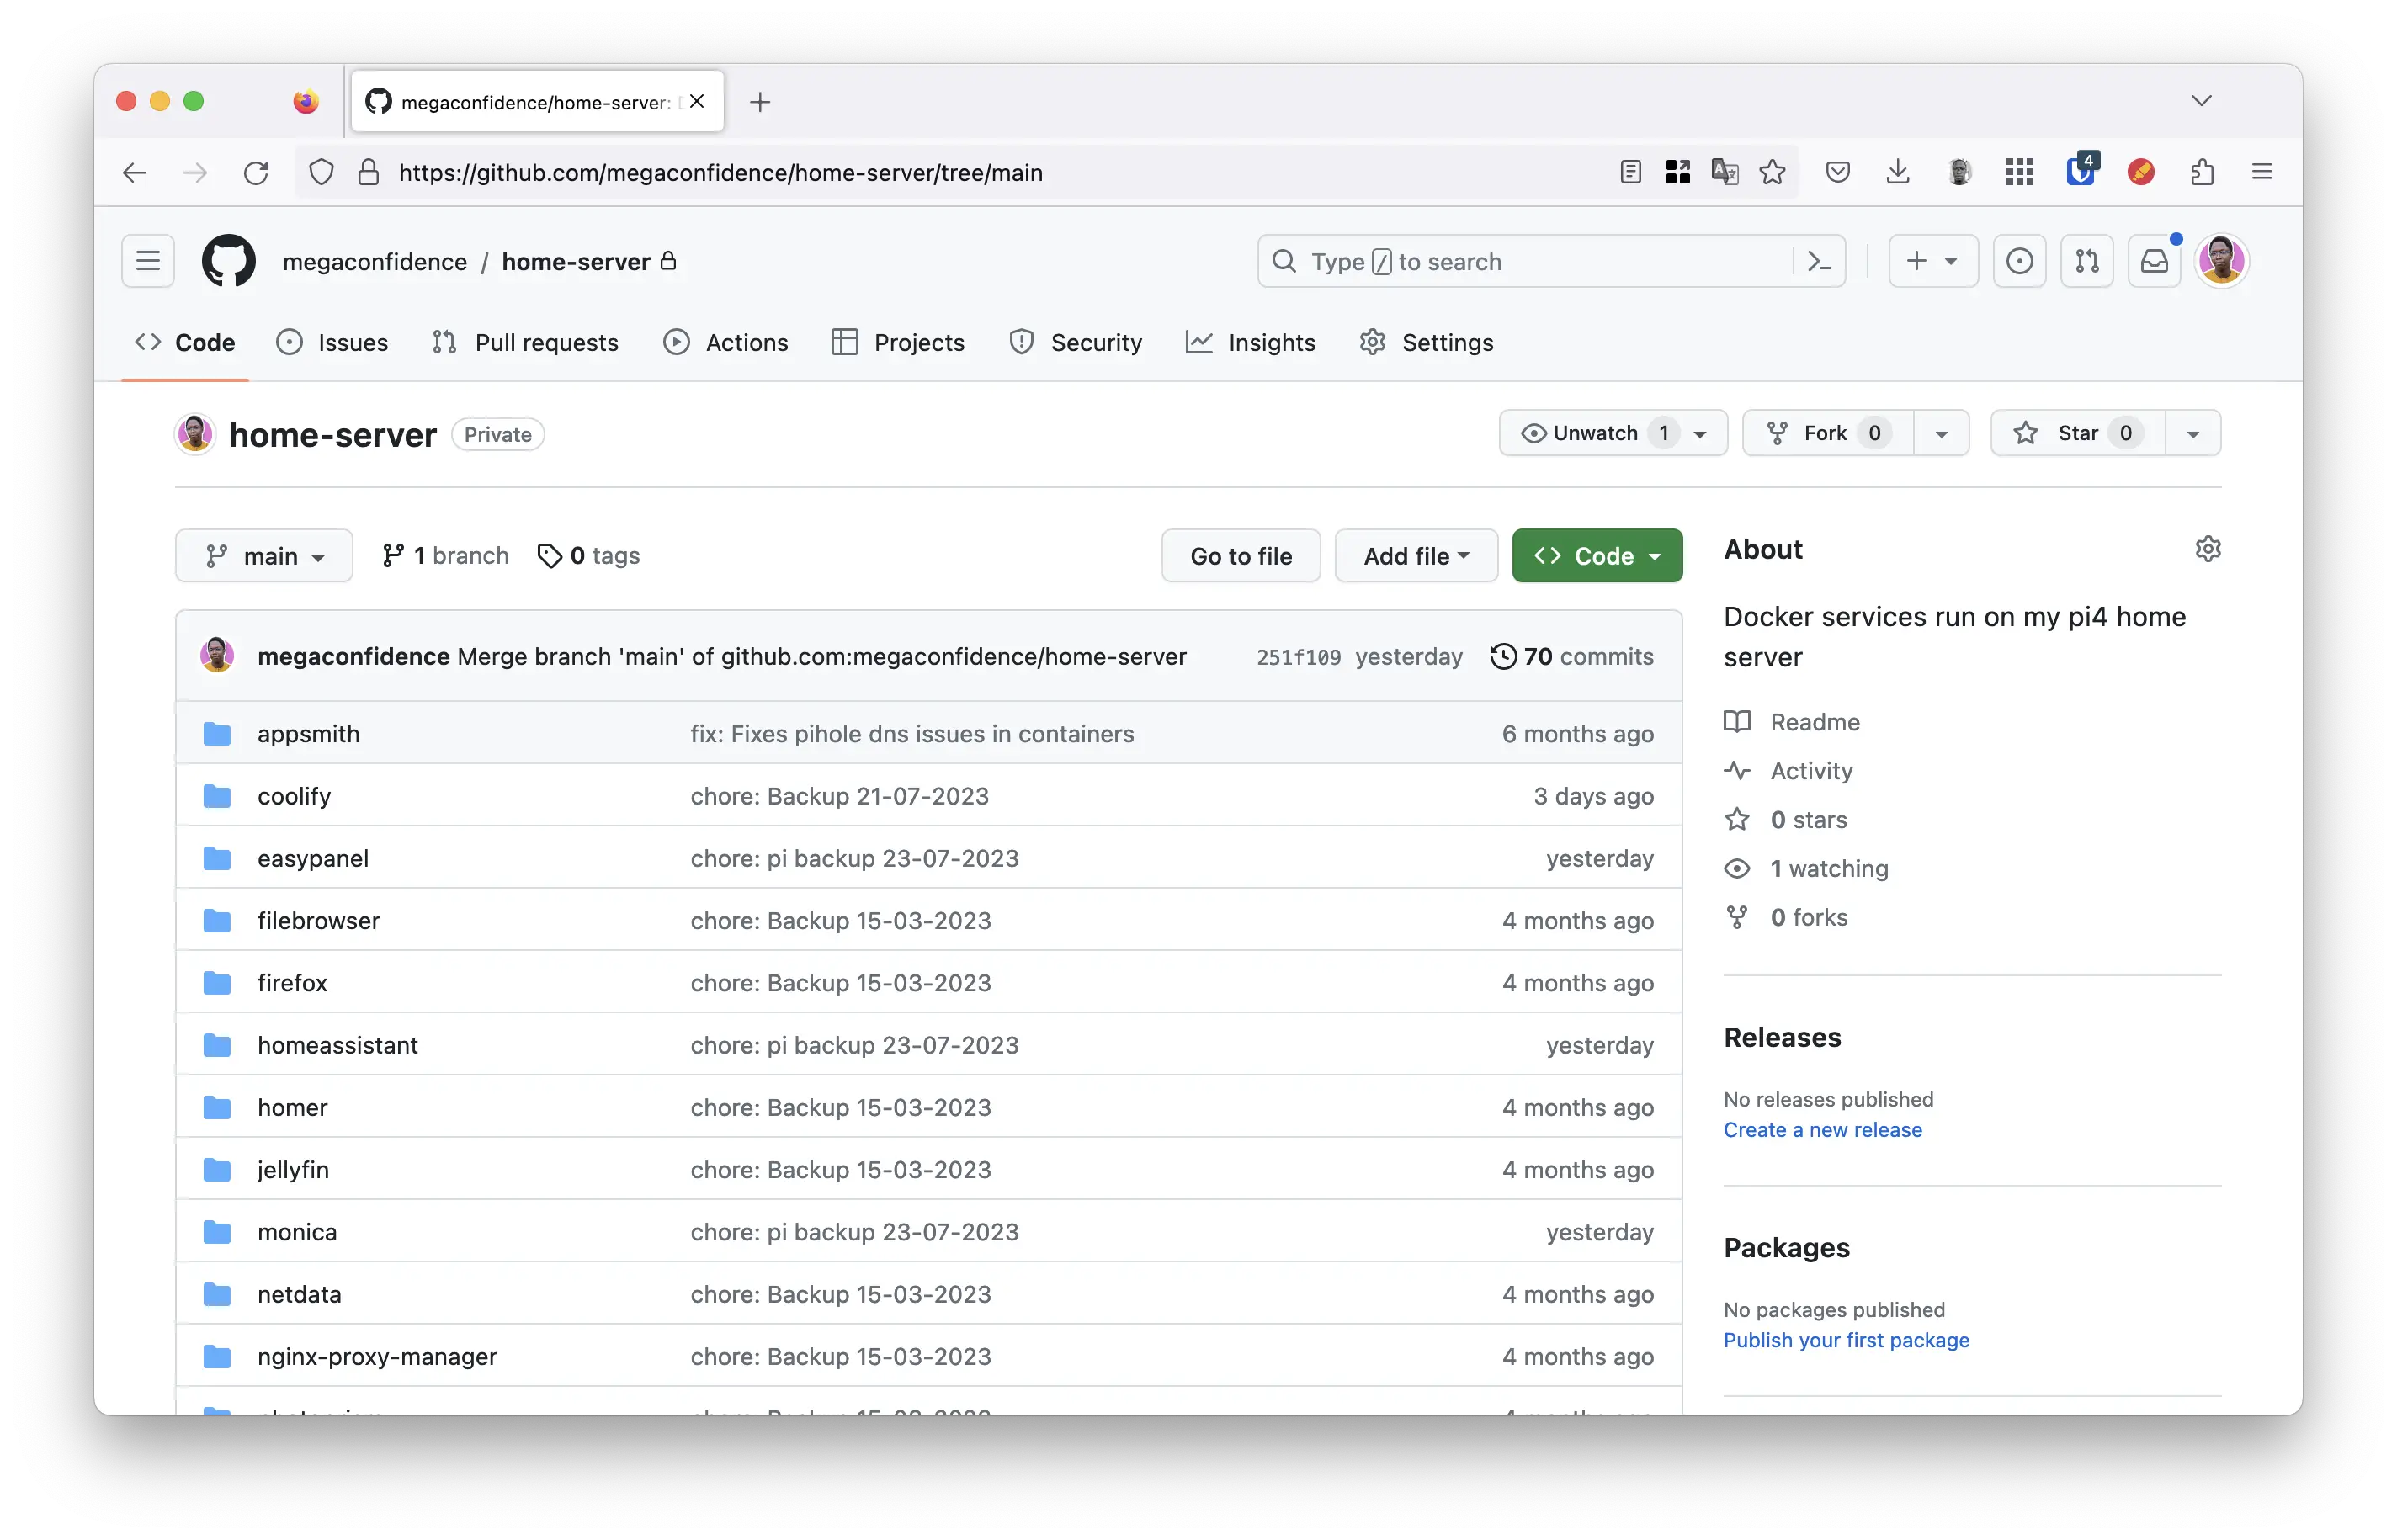Click the GitHub home logo
Screen dimensions: 2397x1540
coord(228,261)
